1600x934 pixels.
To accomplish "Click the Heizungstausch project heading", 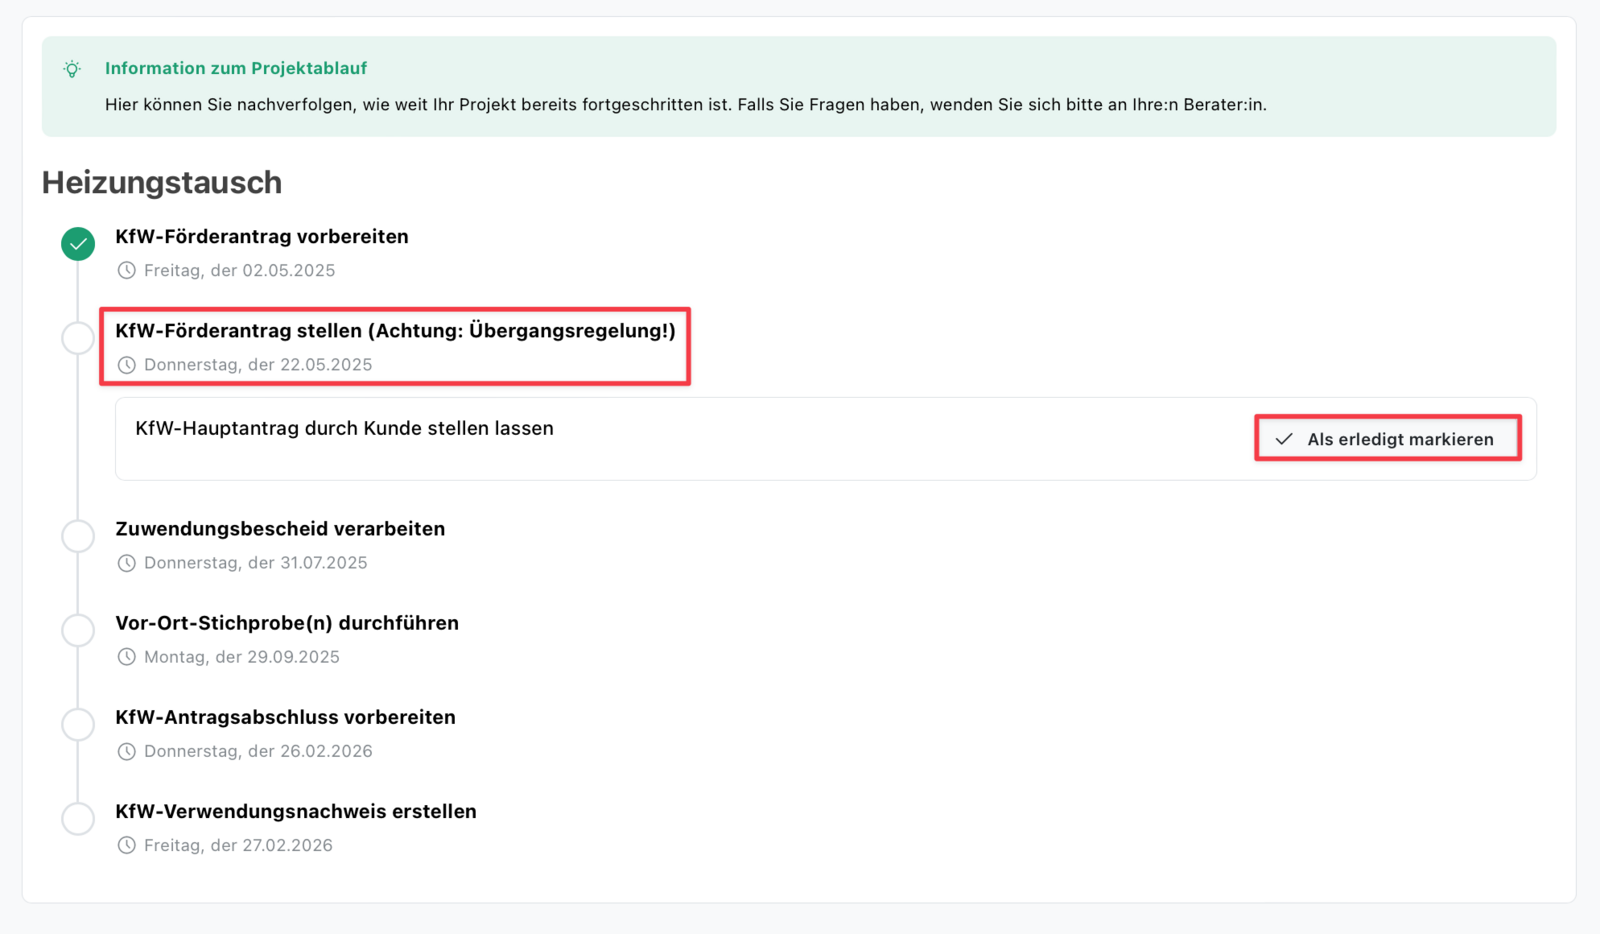I will point(162,182).
